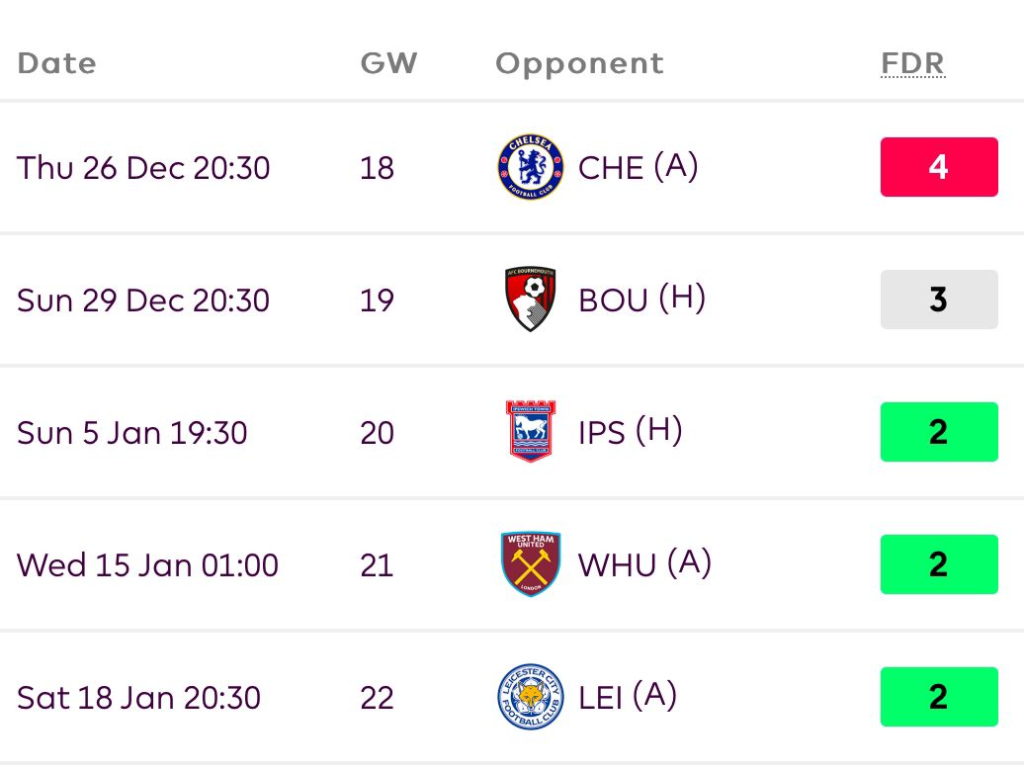Select the WHU (A) opponent label
Viewport: 1024px width, 774px height.
coord(644,564)
